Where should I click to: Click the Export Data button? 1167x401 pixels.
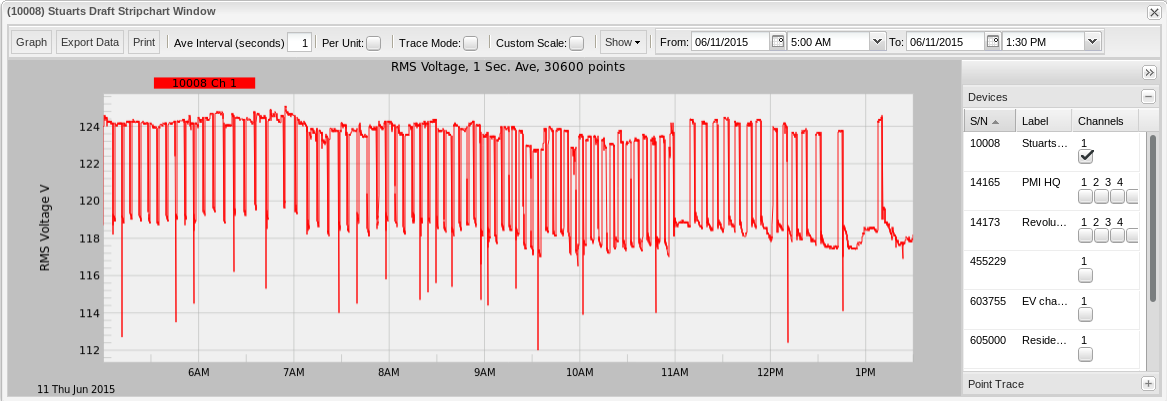pyautogui.click(x=90, y=43)
